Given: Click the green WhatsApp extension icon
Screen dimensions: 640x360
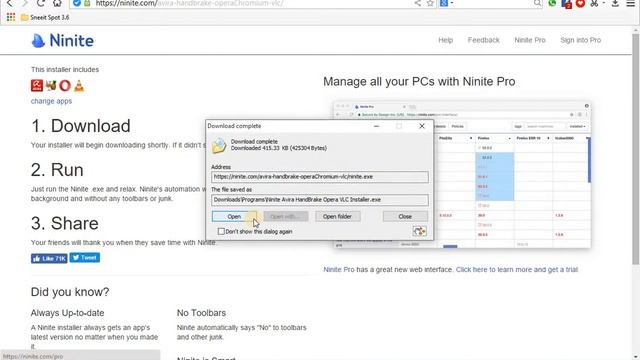Looking at the screenshot, I should point(552,3).
